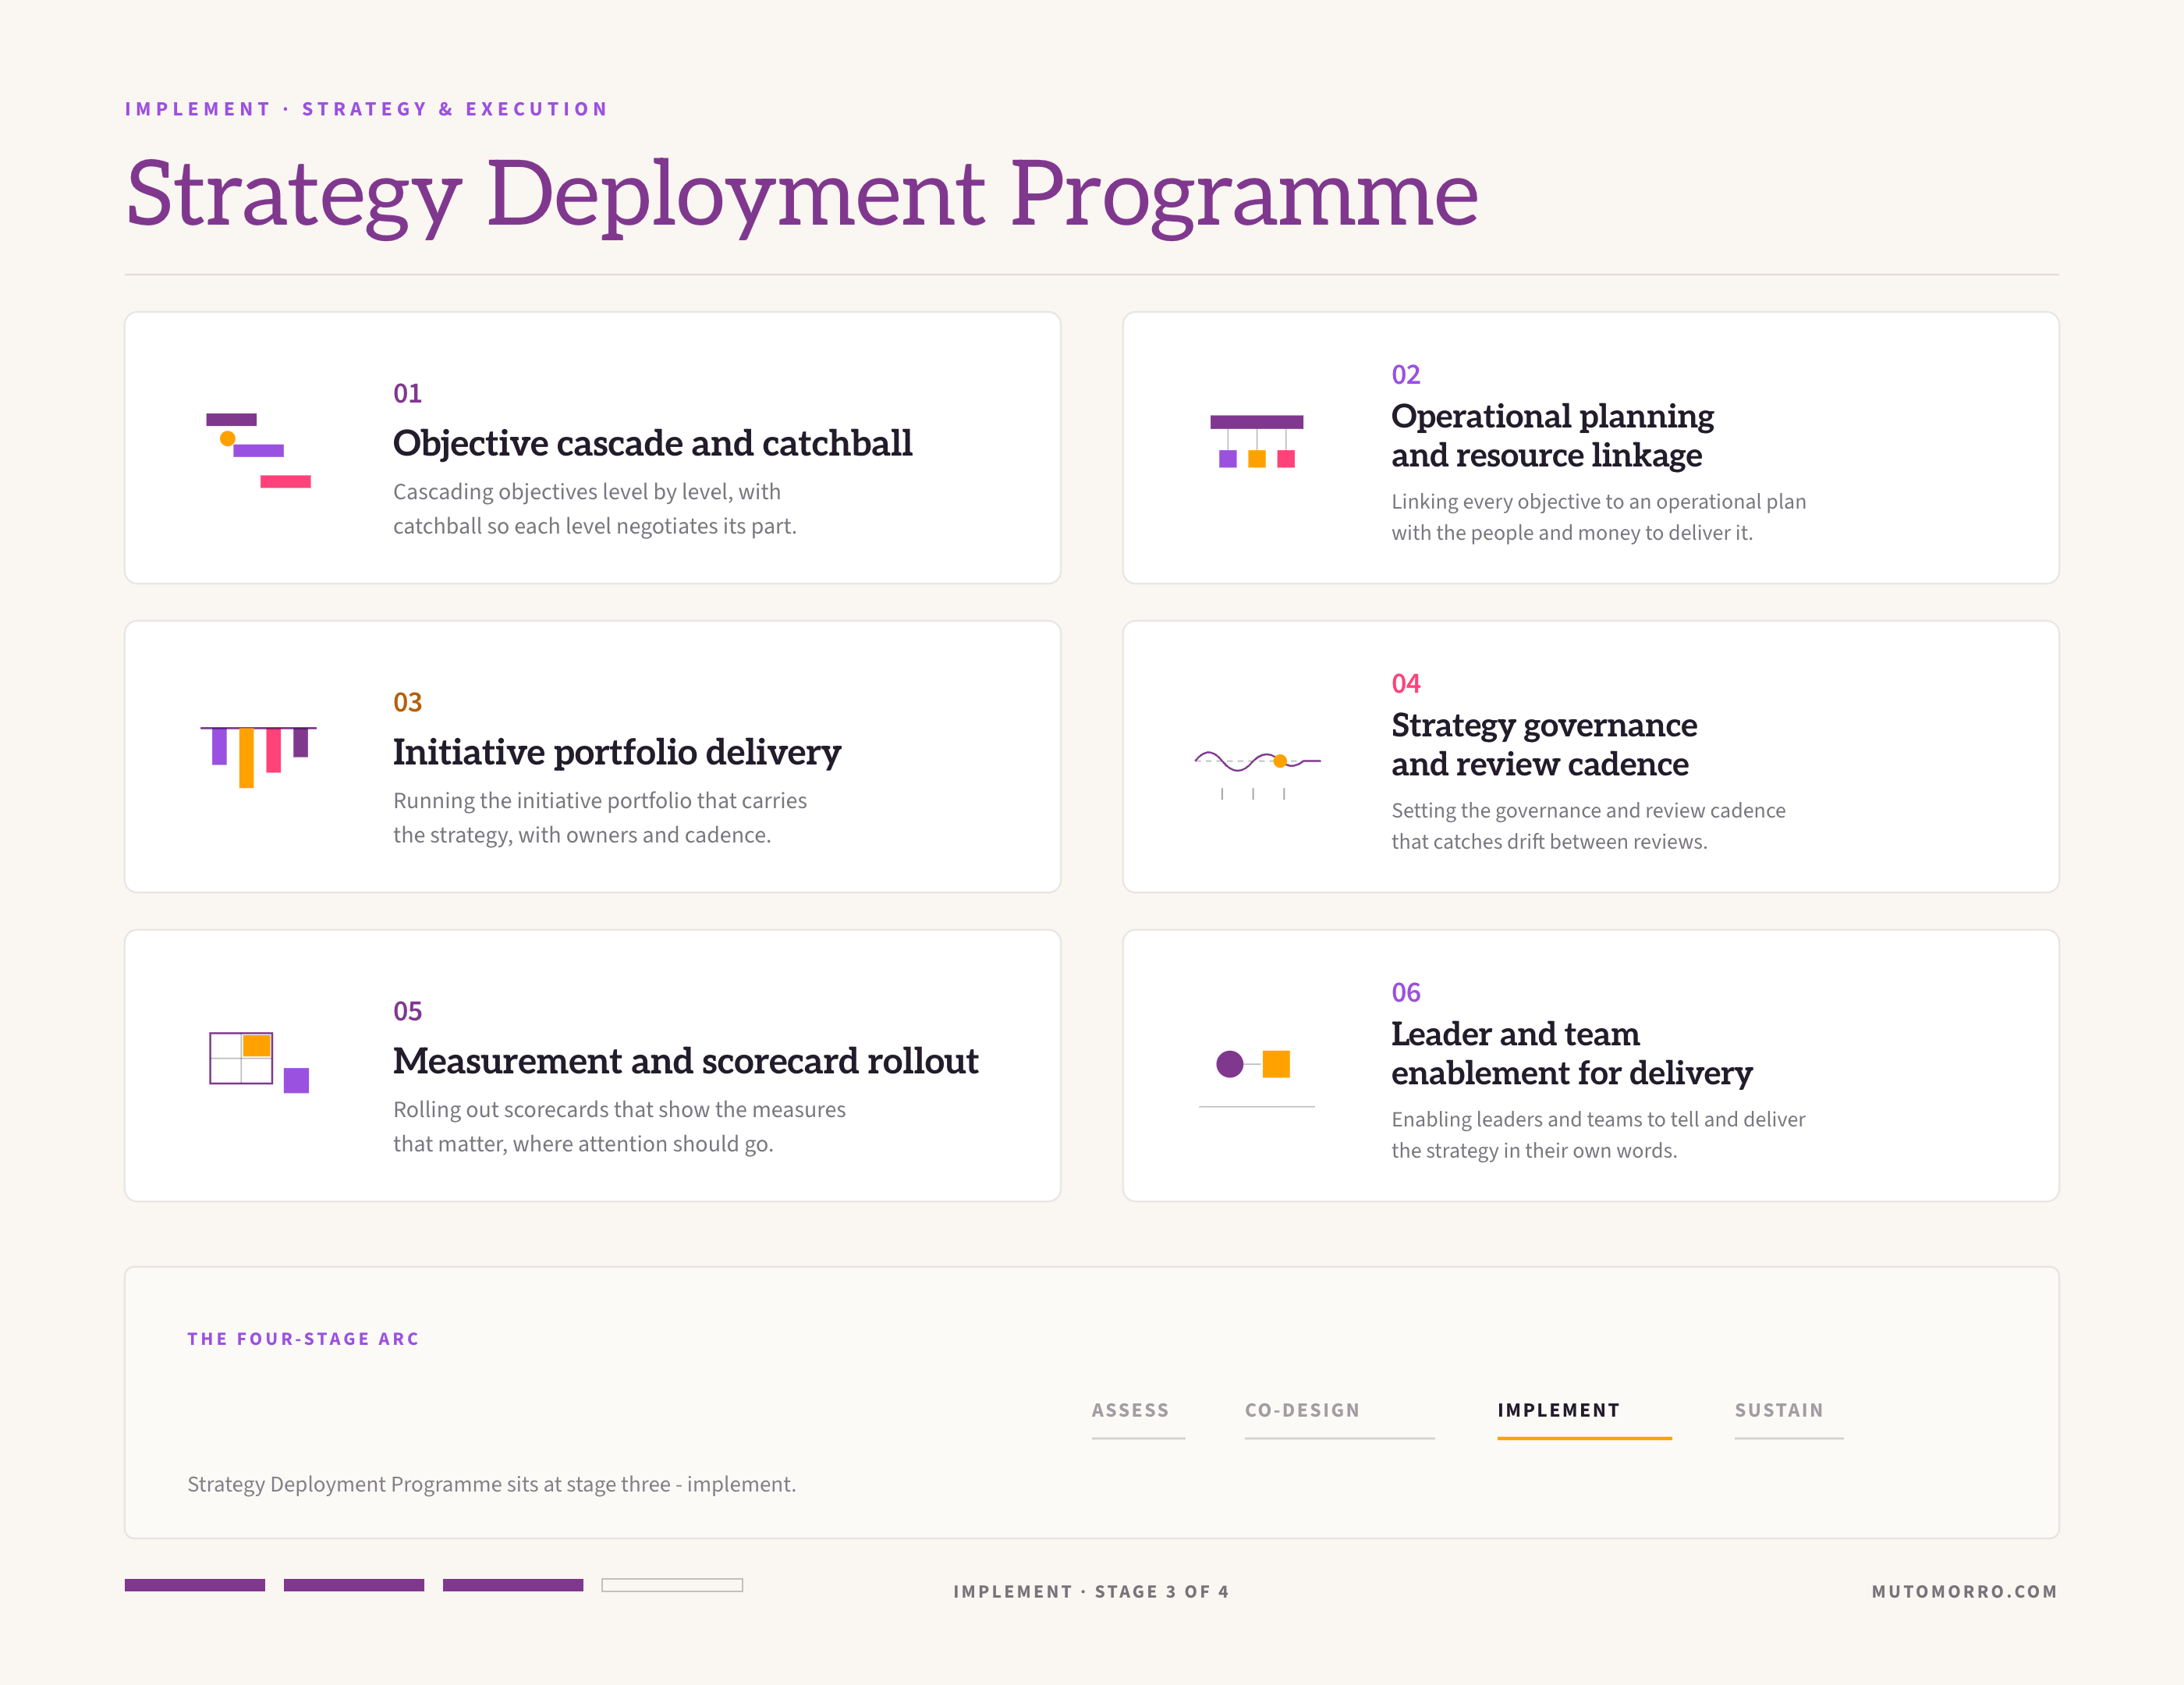This screenshot has height=1685, width=2184.
Task: Click the IMPLEMENT · STAGE 3 OF 4 footer
Action: [x=1091, y=1591]
